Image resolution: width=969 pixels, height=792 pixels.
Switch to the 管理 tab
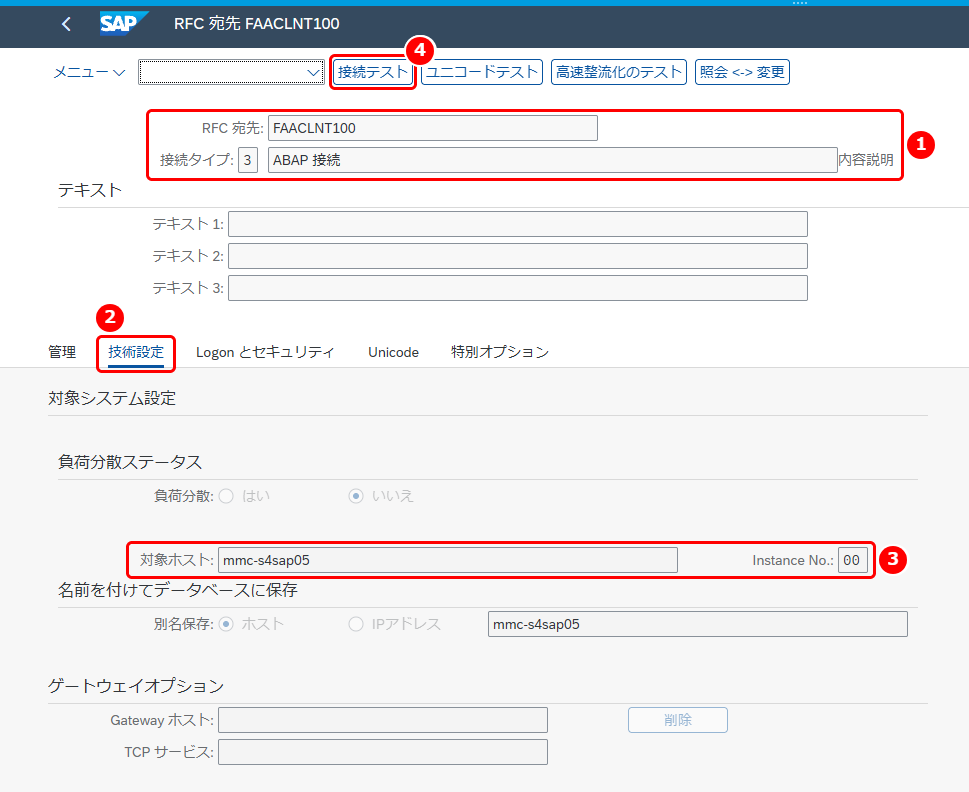(x=62, y=352)
